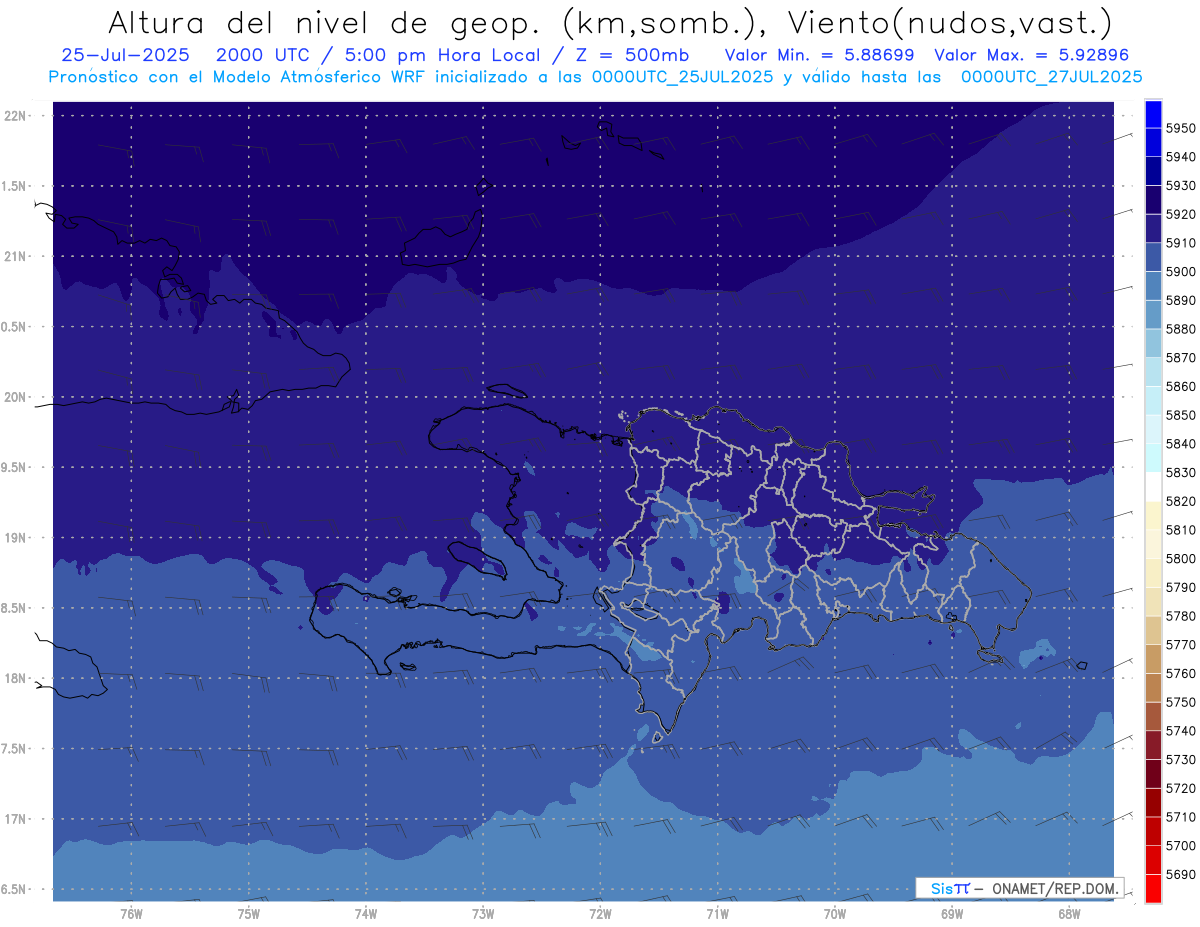Pick the legend swatch between 5780 and 5770
The height and width of the screenshot is (927, 1200).
[x=1153, y=630]
